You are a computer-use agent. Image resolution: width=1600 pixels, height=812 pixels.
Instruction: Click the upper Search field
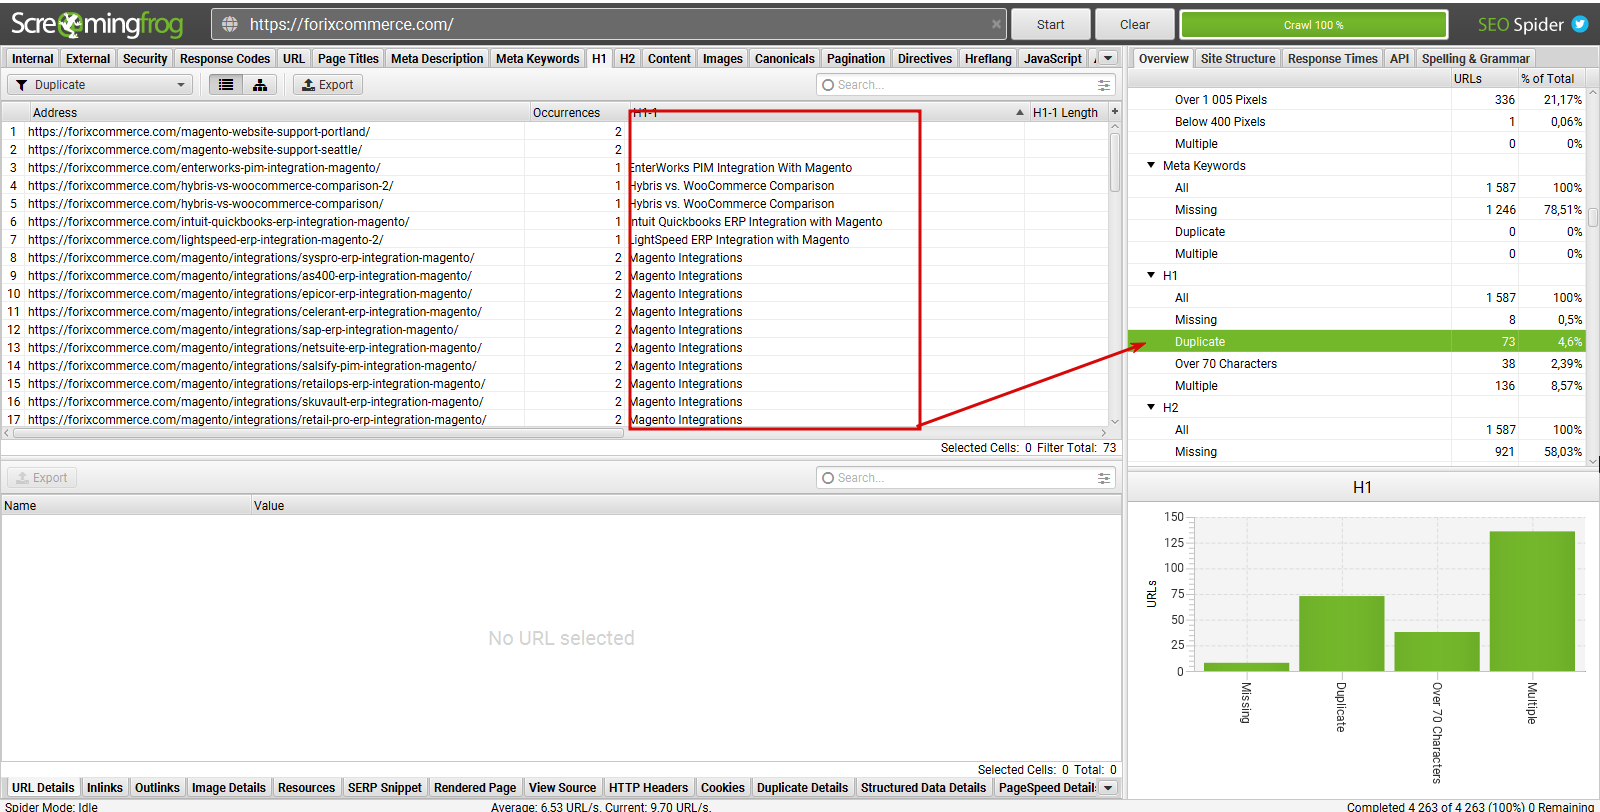click(966, 85)
